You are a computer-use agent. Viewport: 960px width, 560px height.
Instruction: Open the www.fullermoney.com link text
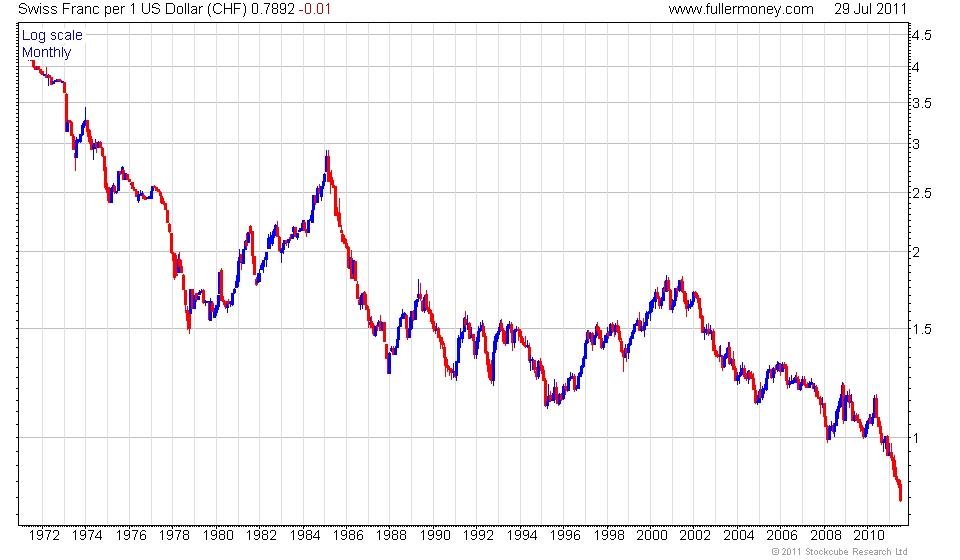click(x=741, y=9)
